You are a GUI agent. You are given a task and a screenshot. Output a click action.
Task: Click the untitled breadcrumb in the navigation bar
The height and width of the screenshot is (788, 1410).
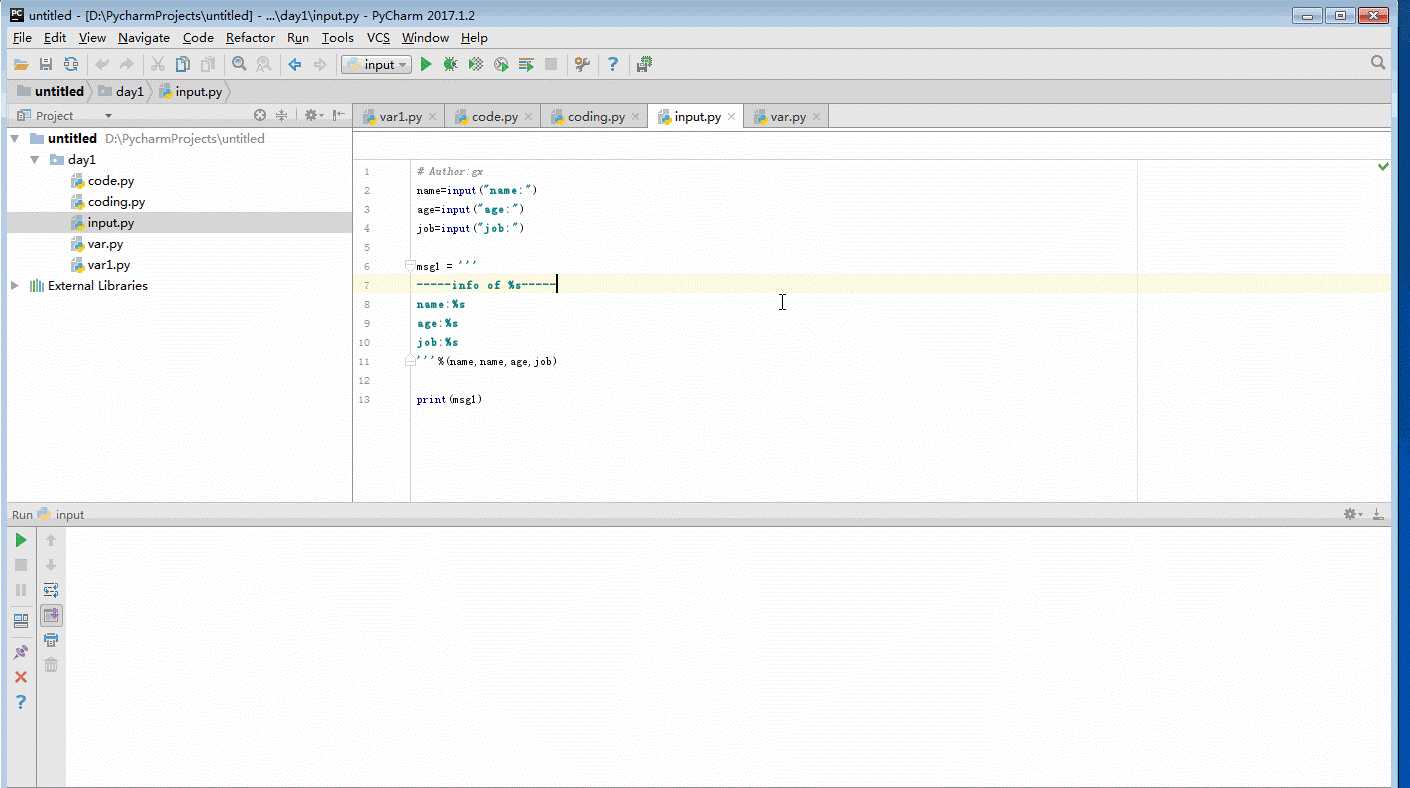[51, 91]
